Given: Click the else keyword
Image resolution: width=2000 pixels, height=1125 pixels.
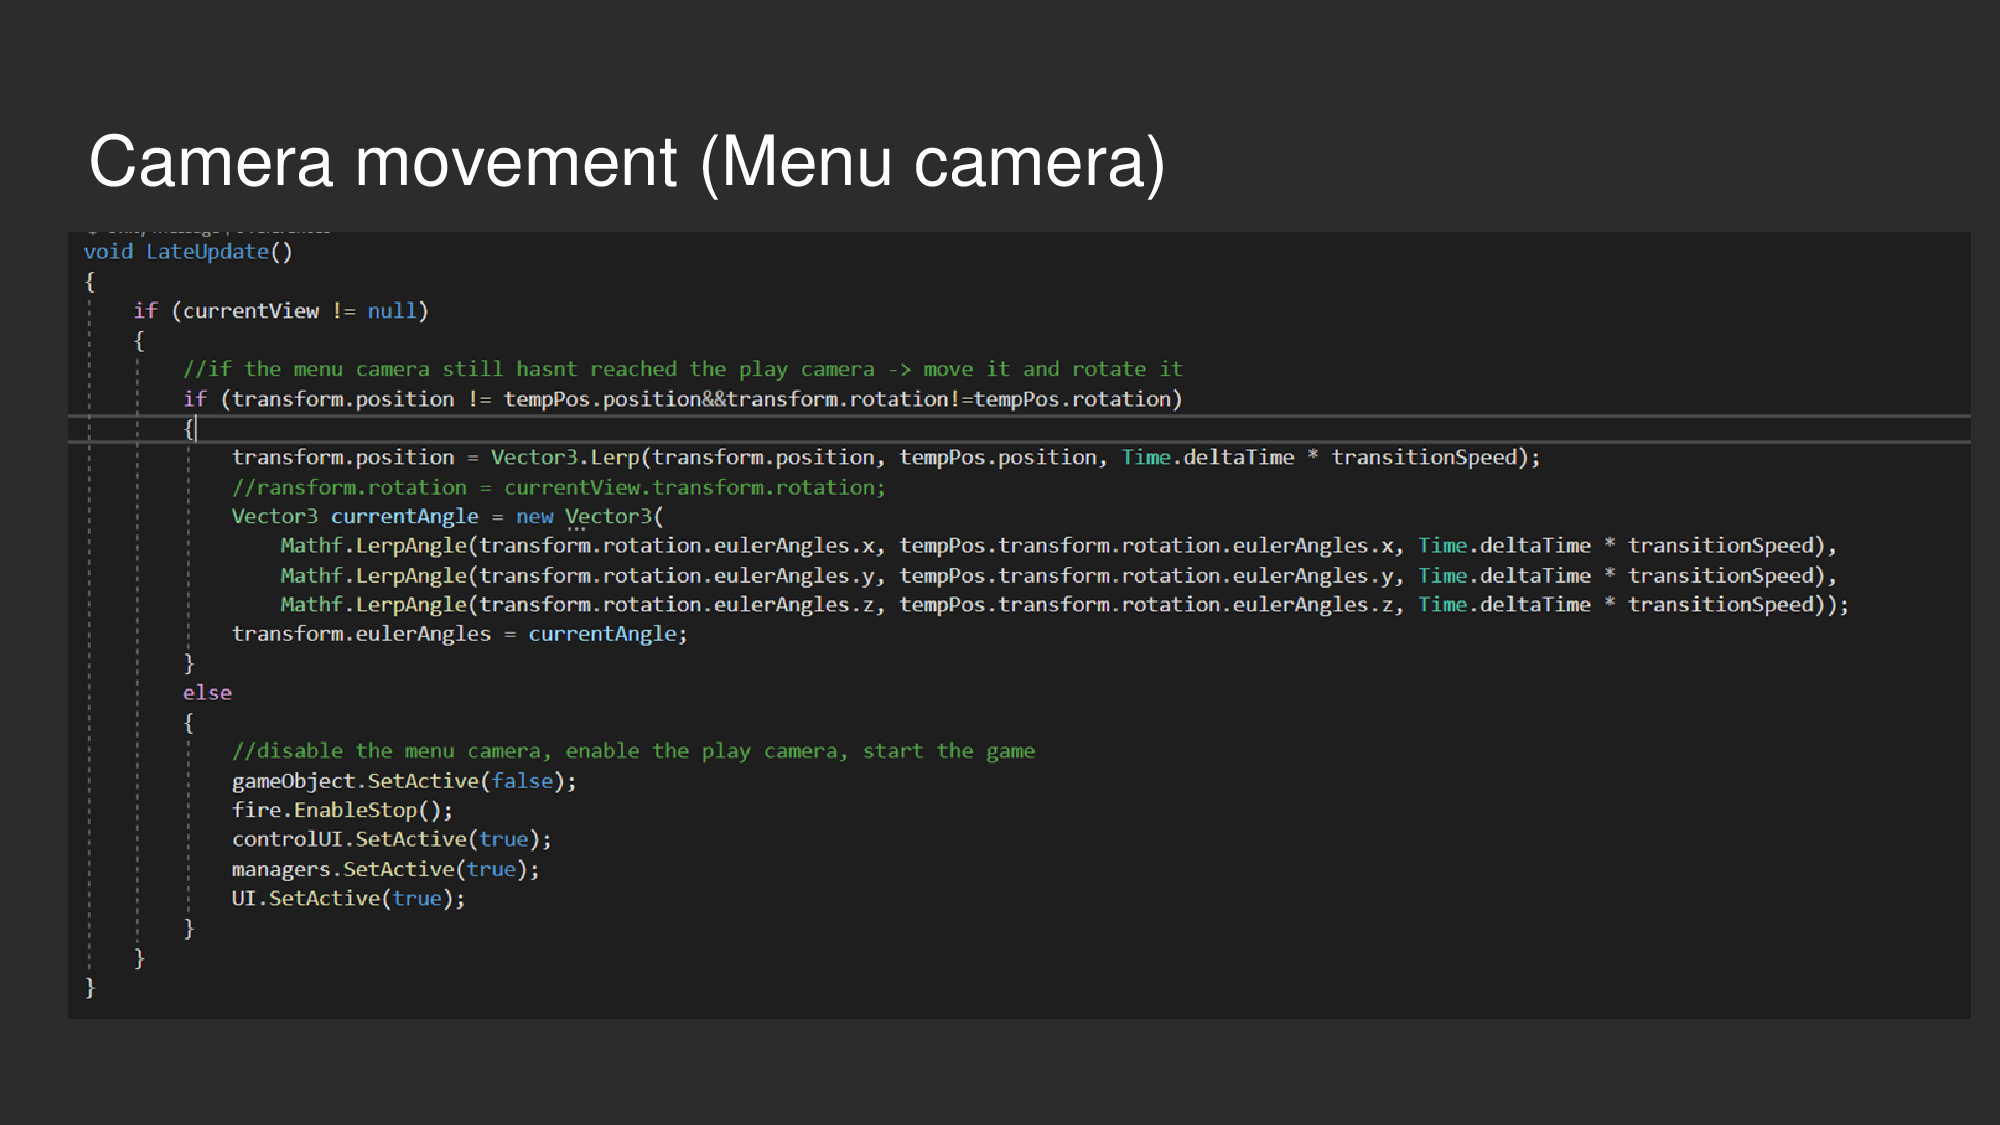Looking at the screenshot, I should click(207, 692).
